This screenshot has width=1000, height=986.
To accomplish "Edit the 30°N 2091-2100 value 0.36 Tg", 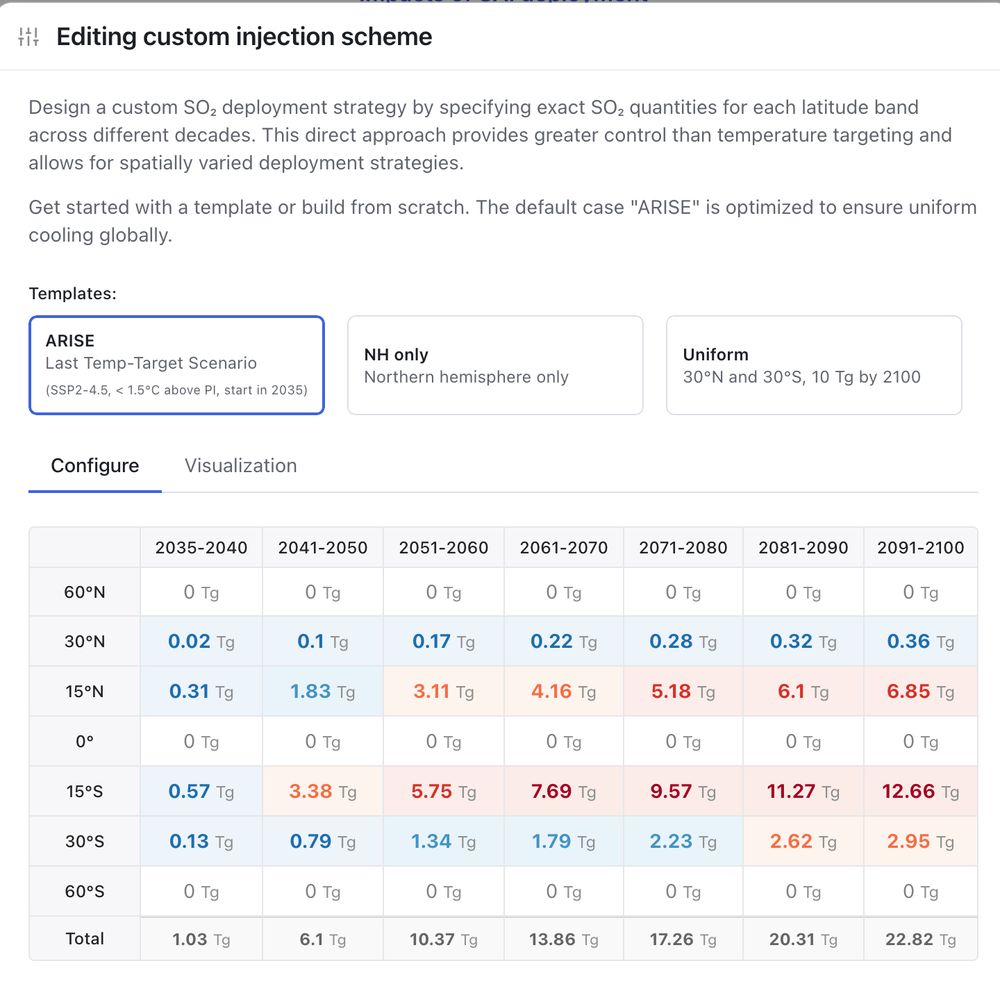I will coord(920,641).
